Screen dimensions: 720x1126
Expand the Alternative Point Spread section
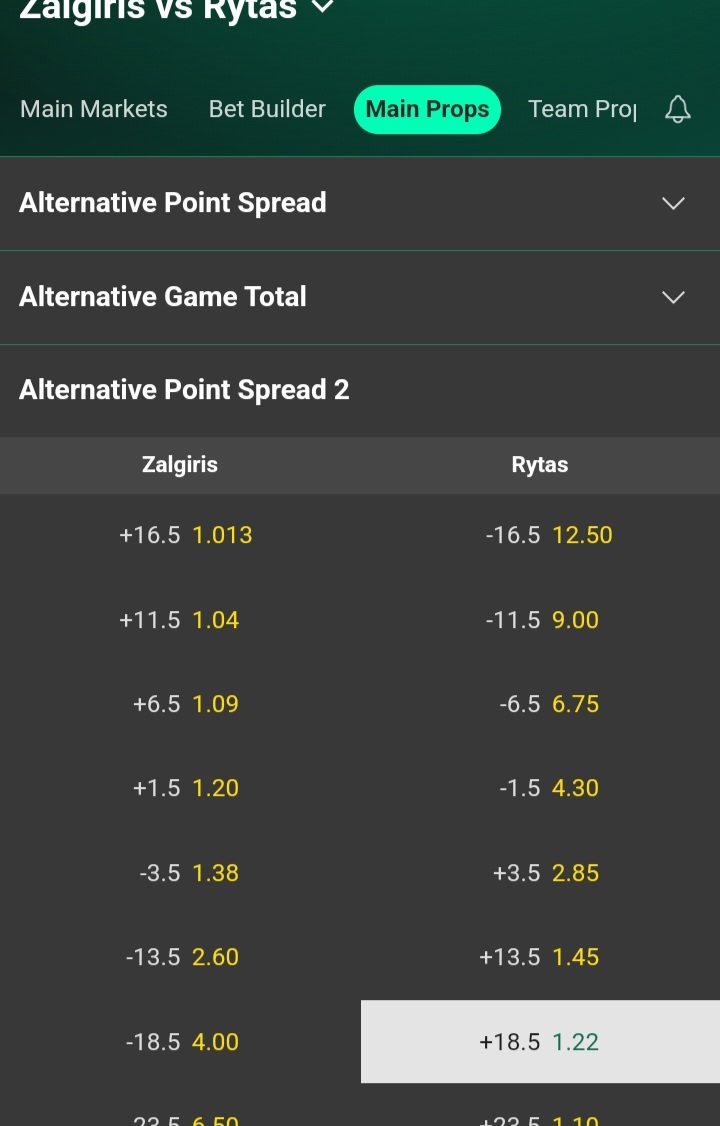673,203
